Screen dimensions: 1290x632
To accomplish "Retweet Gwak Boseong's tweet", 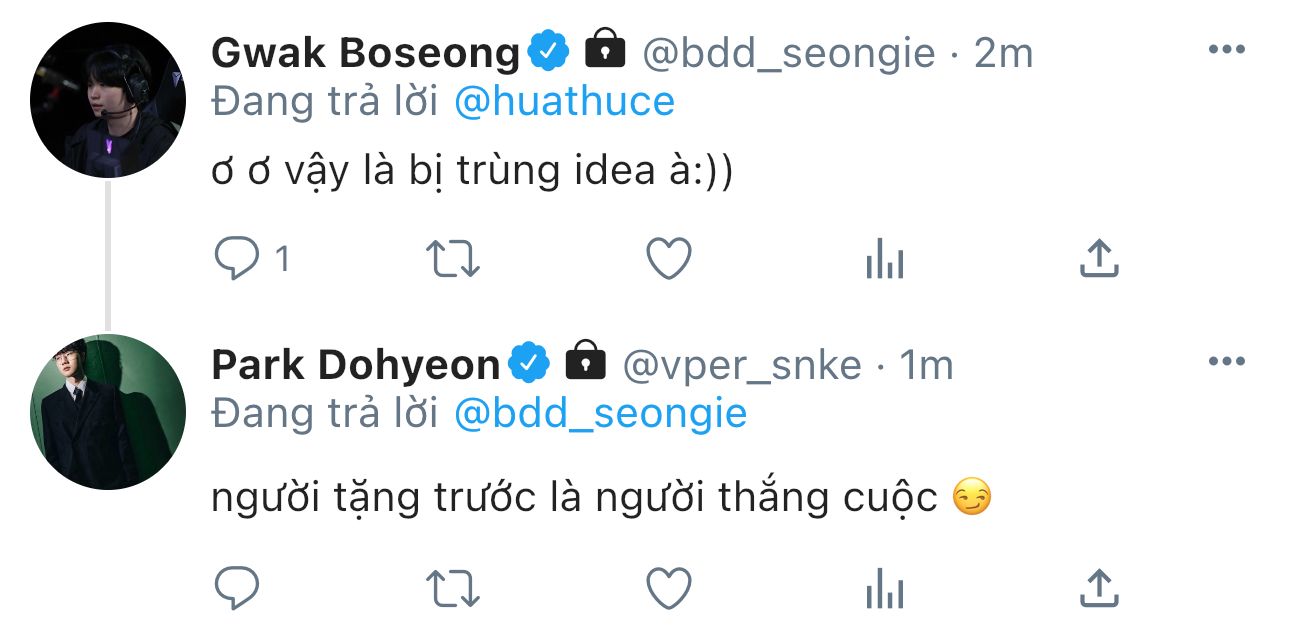I will pyautogui.click(x=454, y=260).
